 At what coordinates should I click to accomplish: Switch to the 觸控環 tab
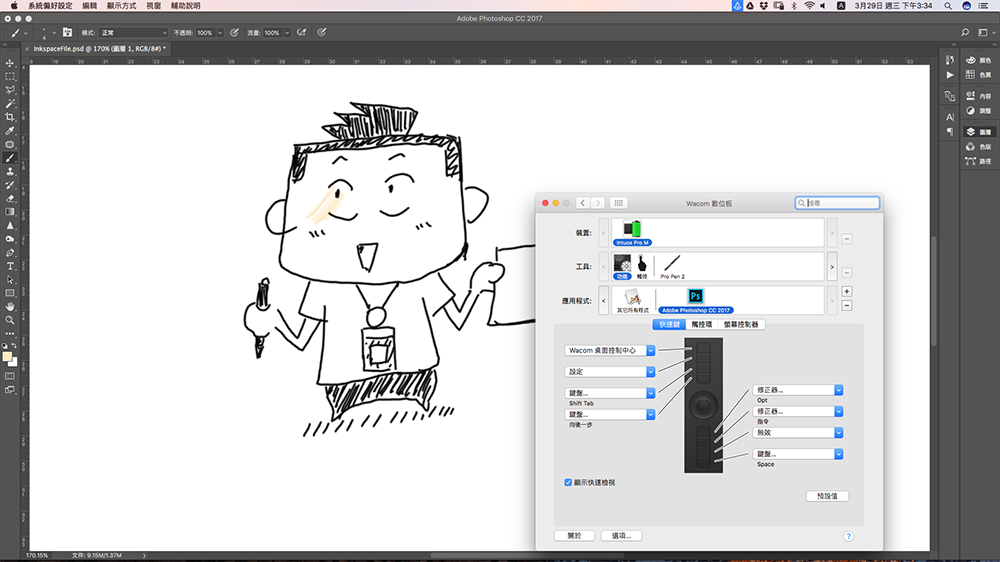pos(702,324)
